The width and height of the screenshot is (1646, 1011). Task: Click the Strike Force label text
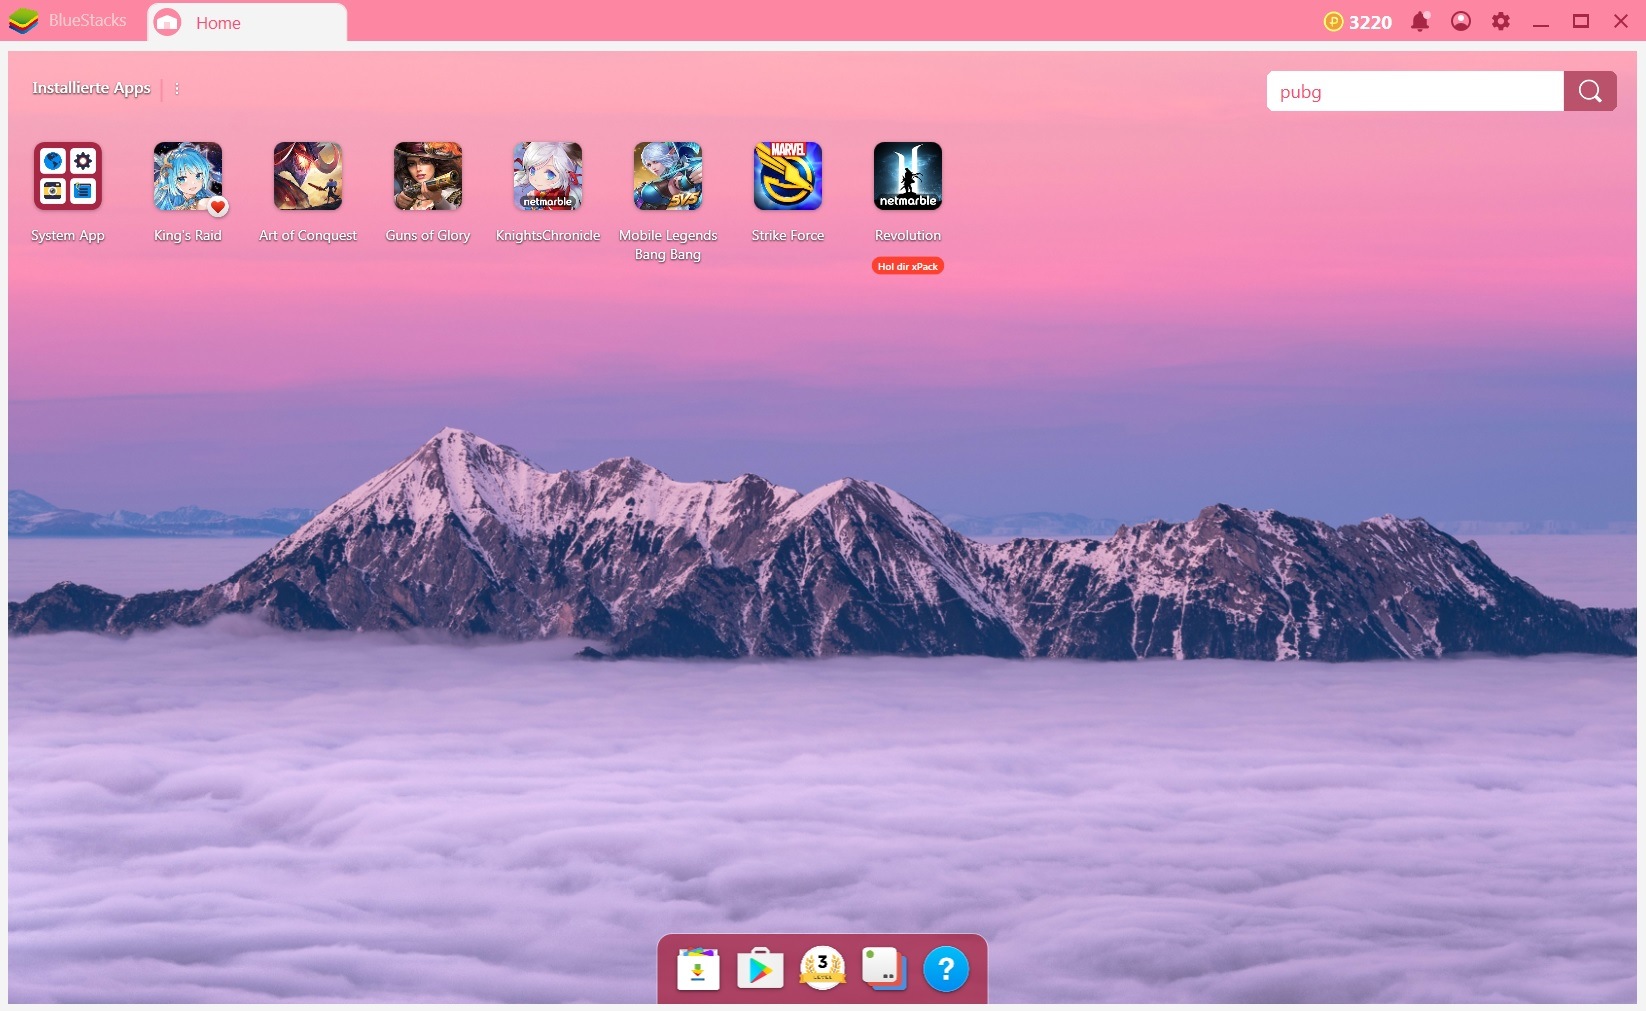(788, 235)
